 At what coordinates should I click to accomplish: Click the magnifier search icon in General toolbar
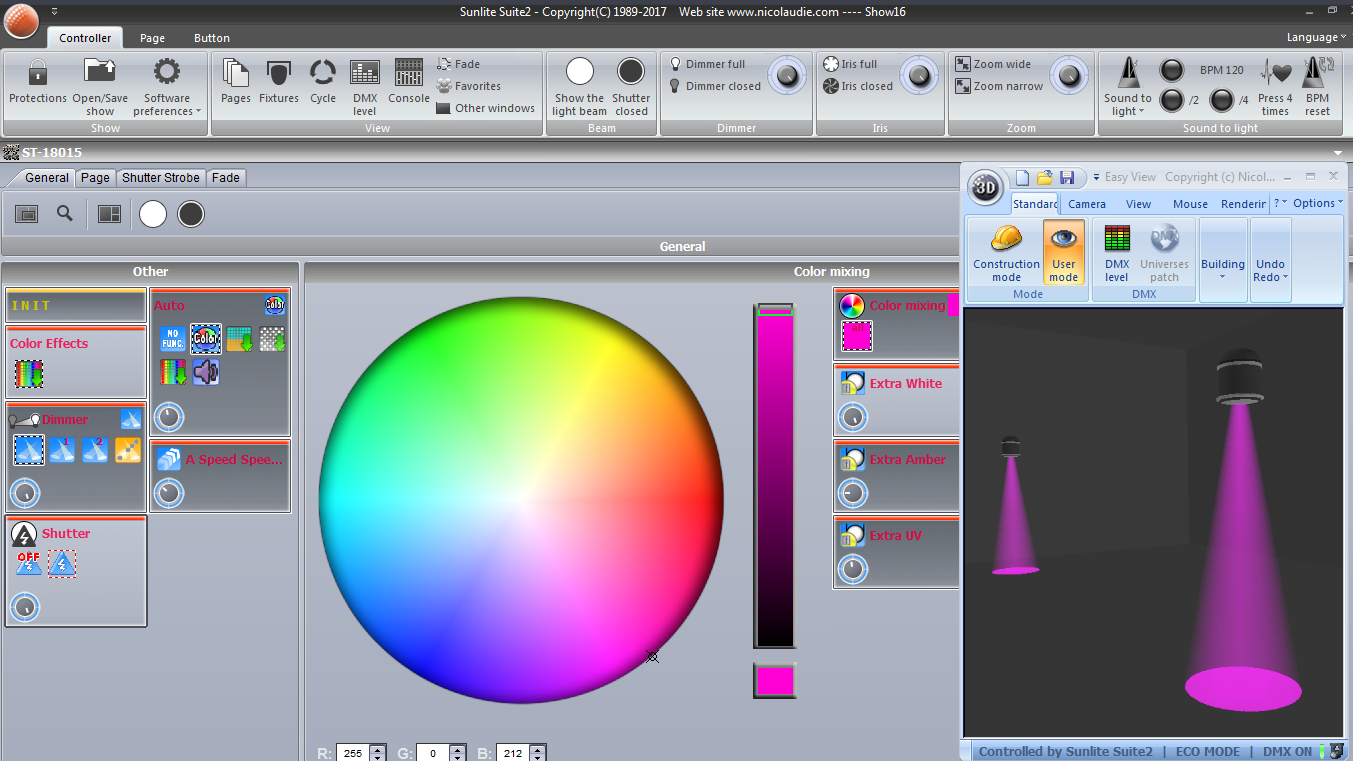pyautogui.click(x=65, y=213)
